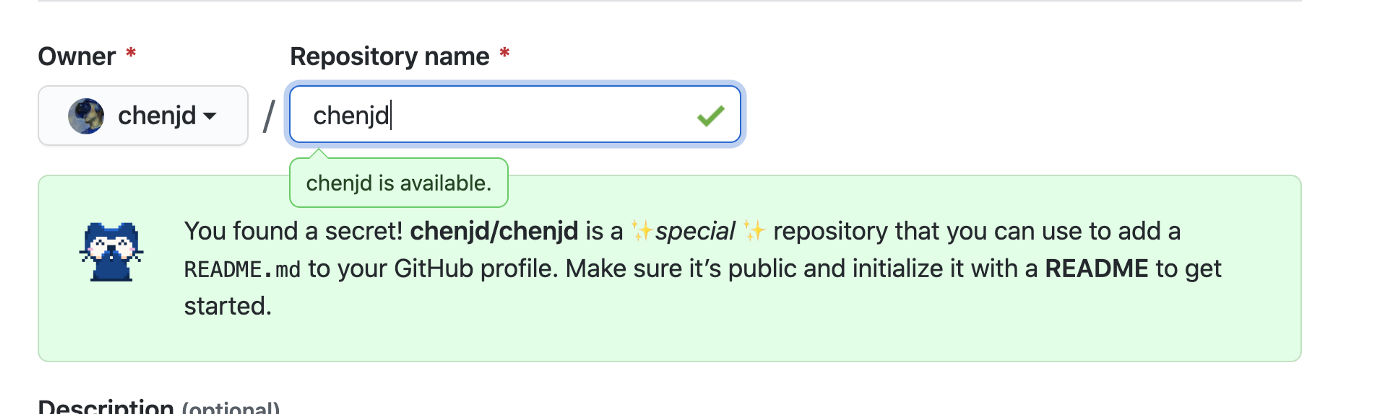Focus the Repository name text field

[515, 115]
